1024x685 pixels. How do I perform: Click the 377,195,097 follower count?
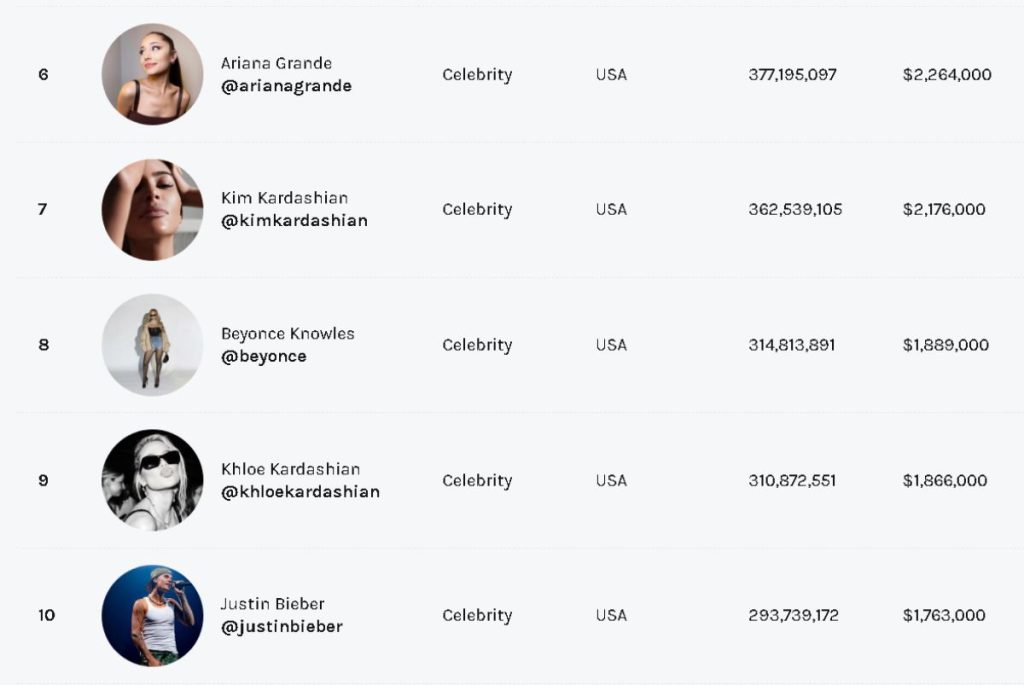(792, 74)
